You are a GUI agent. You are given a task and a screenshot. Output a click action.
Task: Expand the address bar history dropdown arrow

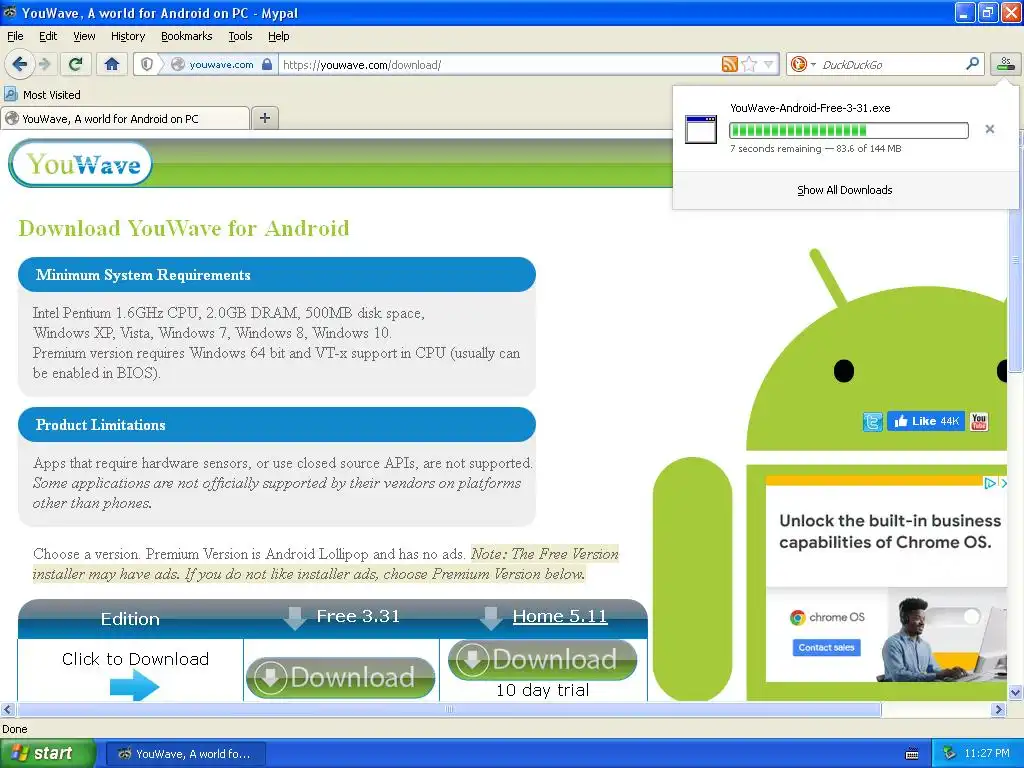click(x=769, y=64)
